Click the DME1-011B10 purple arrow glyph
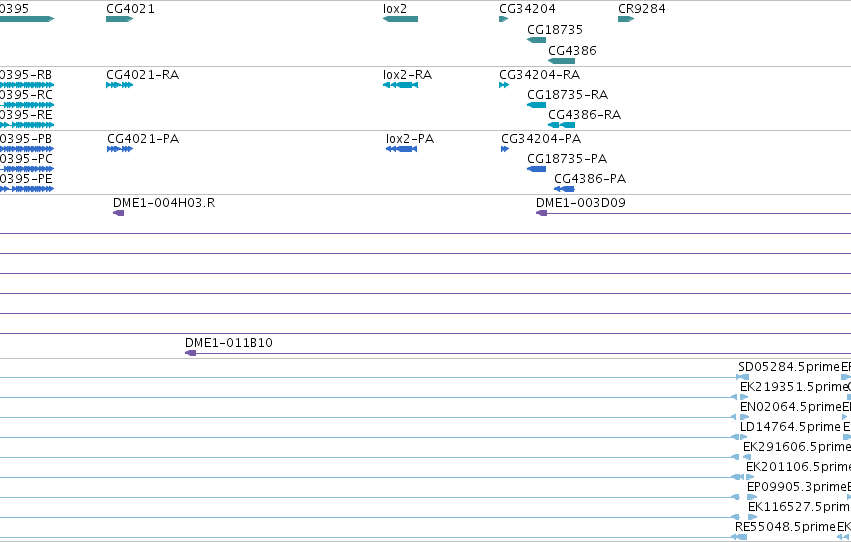 click(x=190, y=353)
